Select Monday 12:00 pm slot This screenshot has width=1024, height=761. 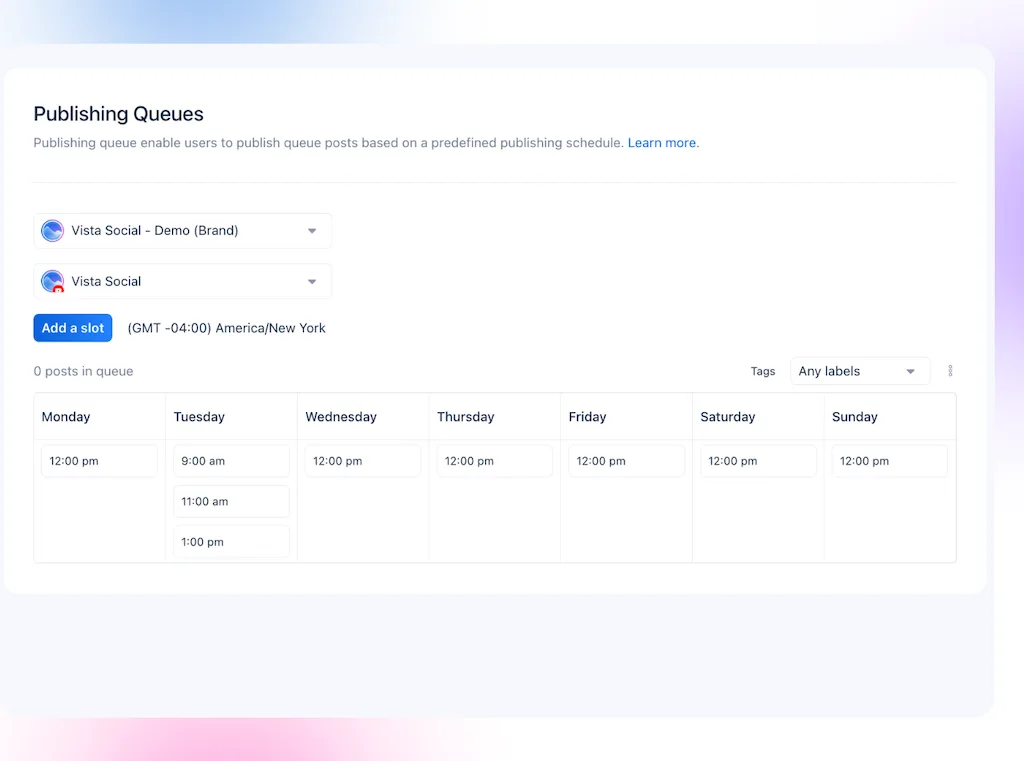pos(99,461)
